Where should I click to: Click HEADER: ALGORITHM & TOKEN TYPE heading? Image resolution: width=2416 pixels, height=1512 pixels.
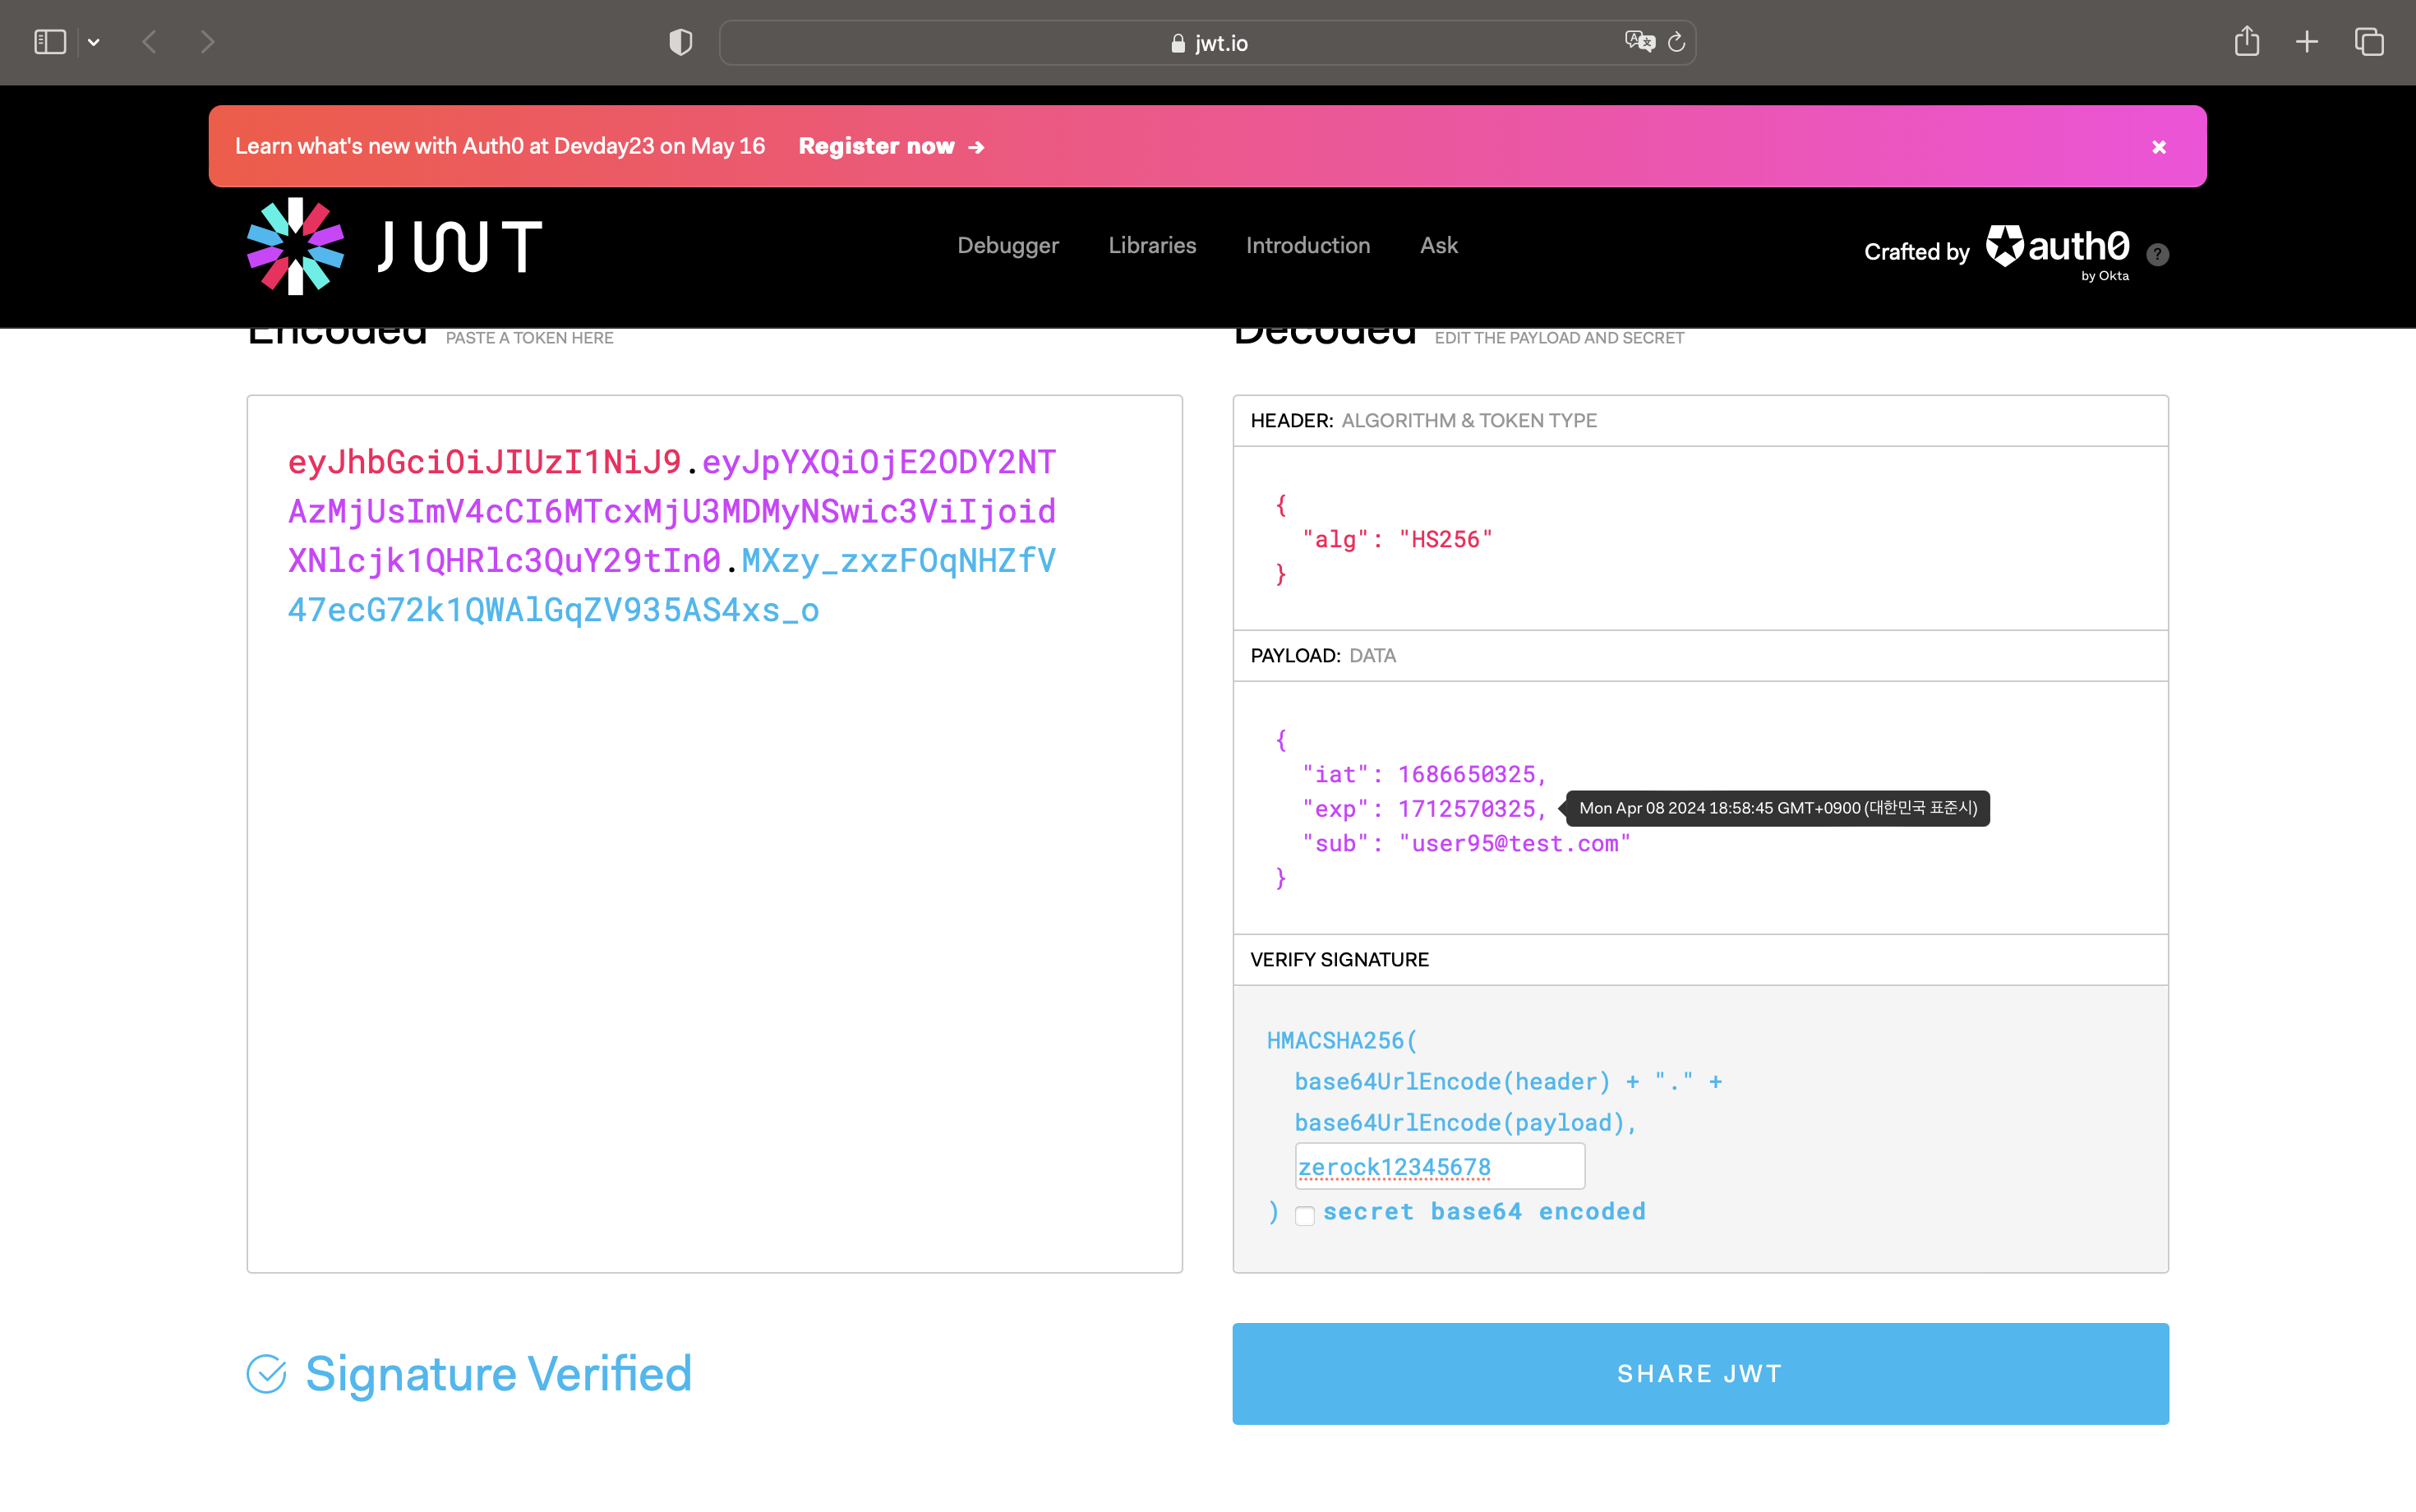tap(1423, 420)
